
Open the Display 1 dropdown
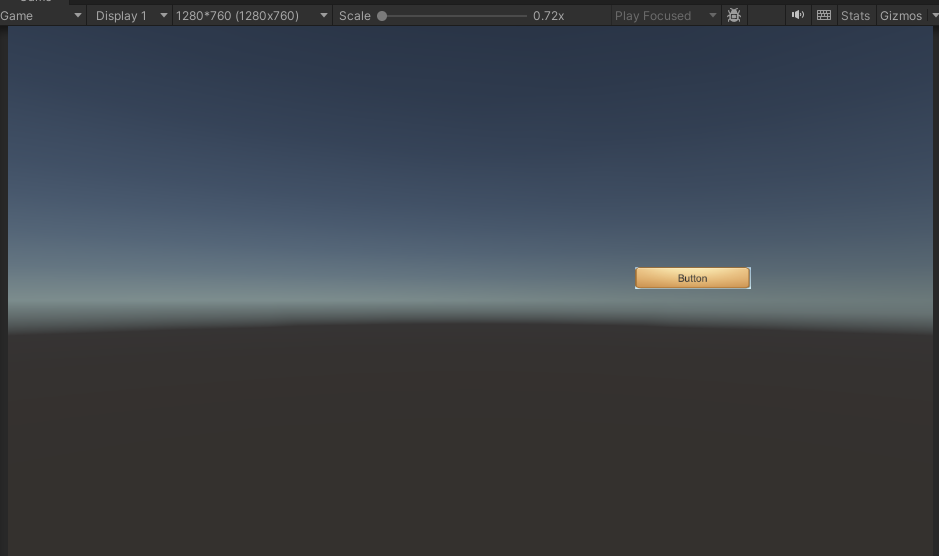(x=129, y=15)
